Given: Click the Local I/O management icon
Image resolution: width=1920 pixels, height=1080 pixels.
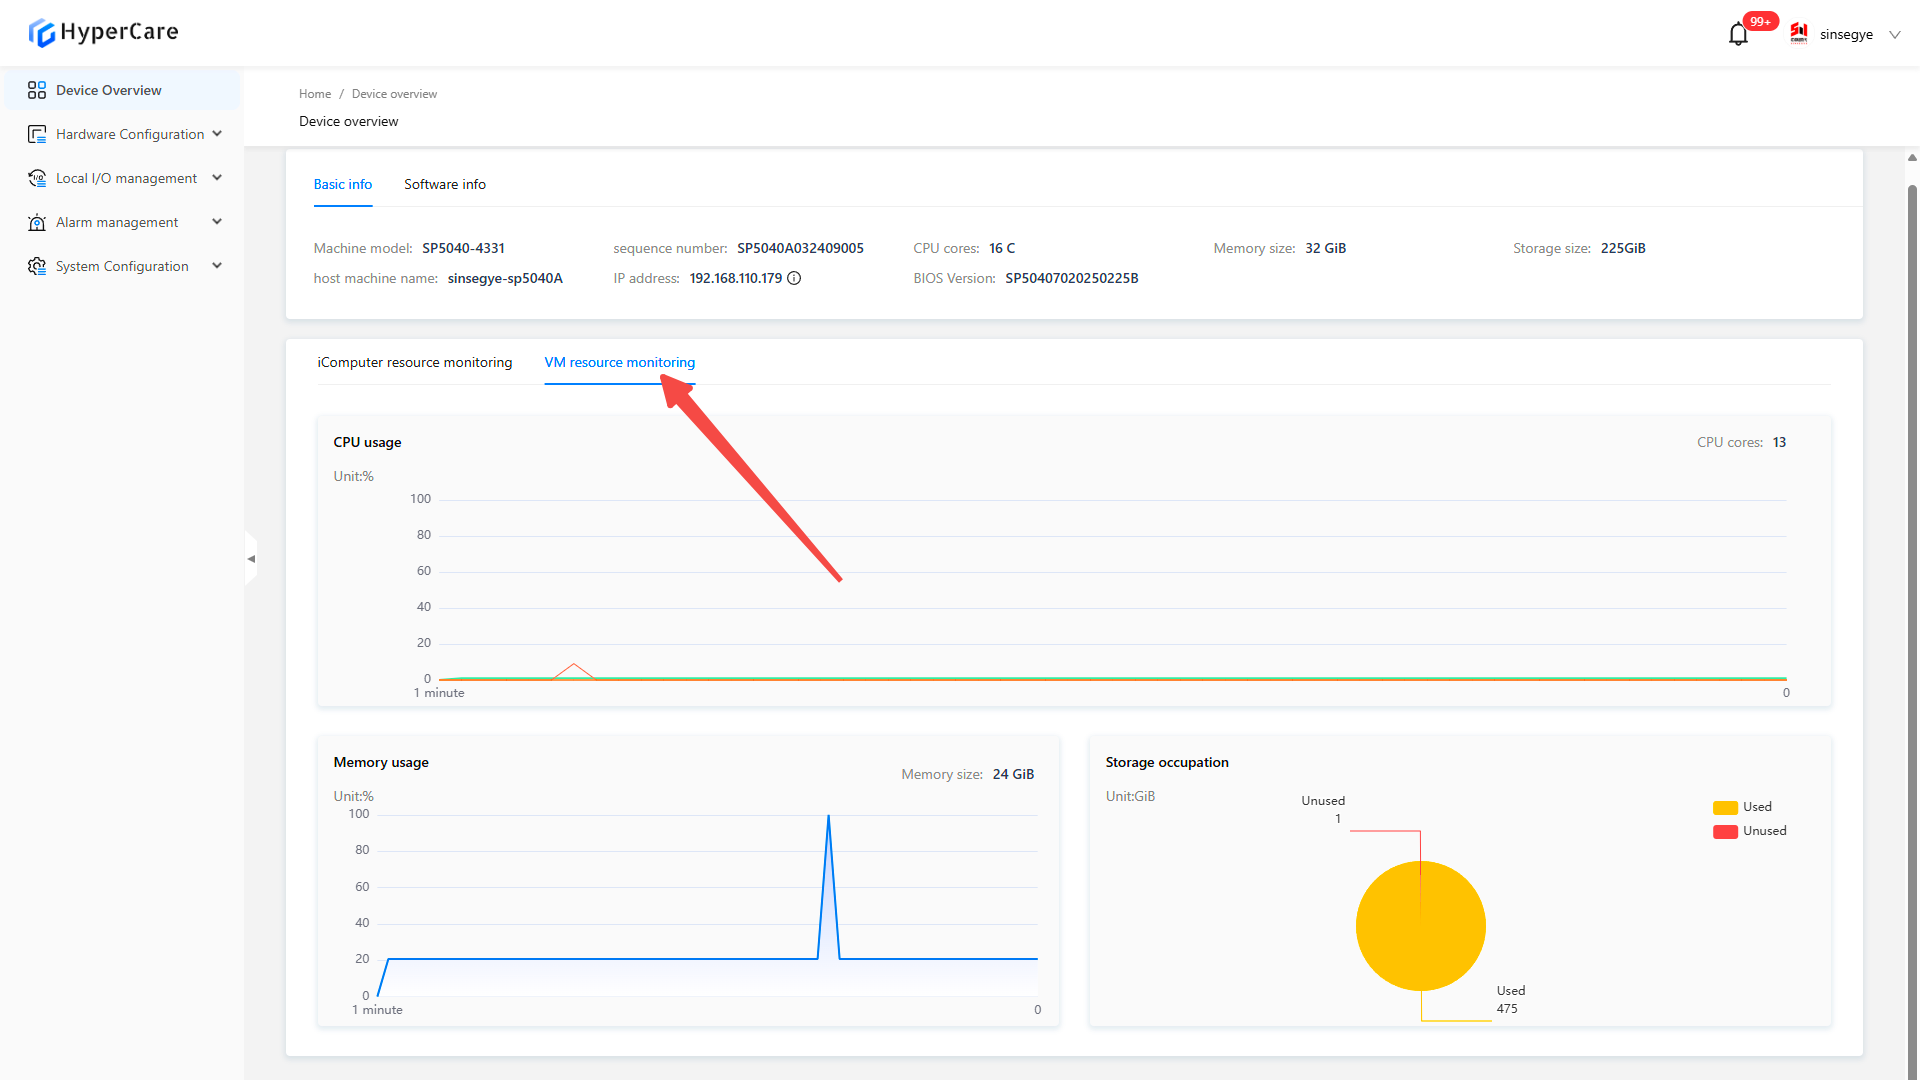Looking at the screenshot, I should click(x=37, y=178).
